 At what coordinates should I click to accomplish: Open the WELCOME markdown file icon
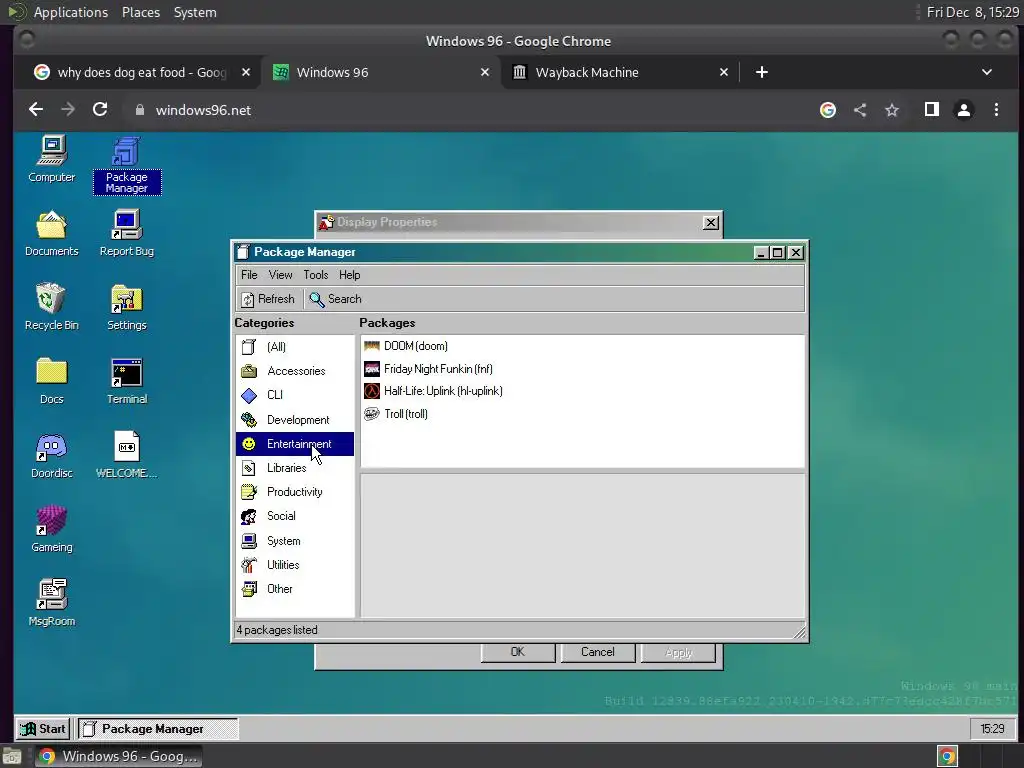(127, 456)
